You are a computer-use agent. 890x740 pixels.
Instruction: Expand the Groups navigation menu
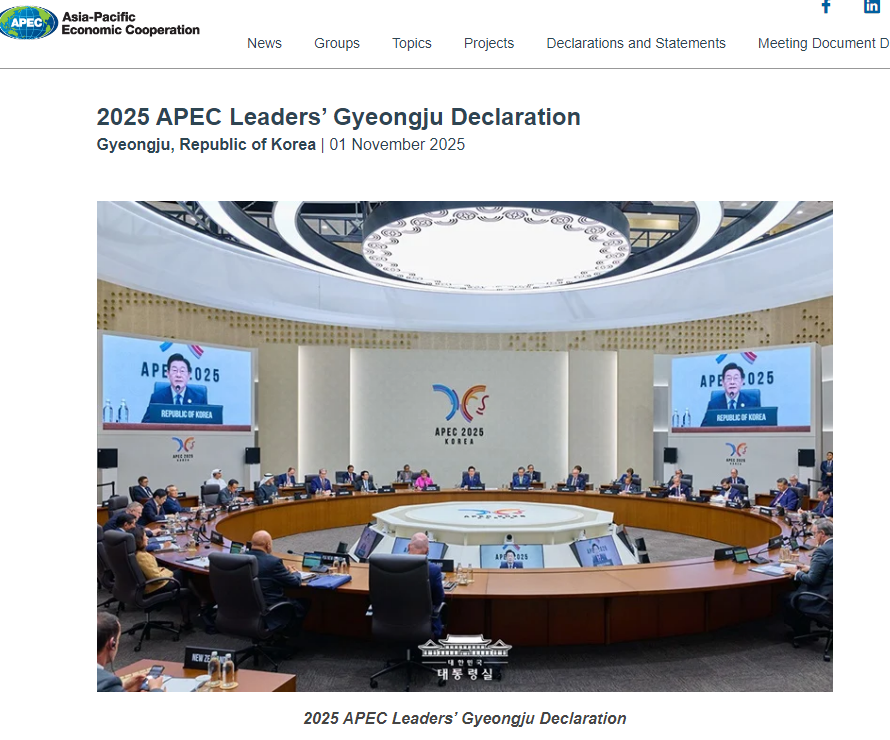(337, 43)
